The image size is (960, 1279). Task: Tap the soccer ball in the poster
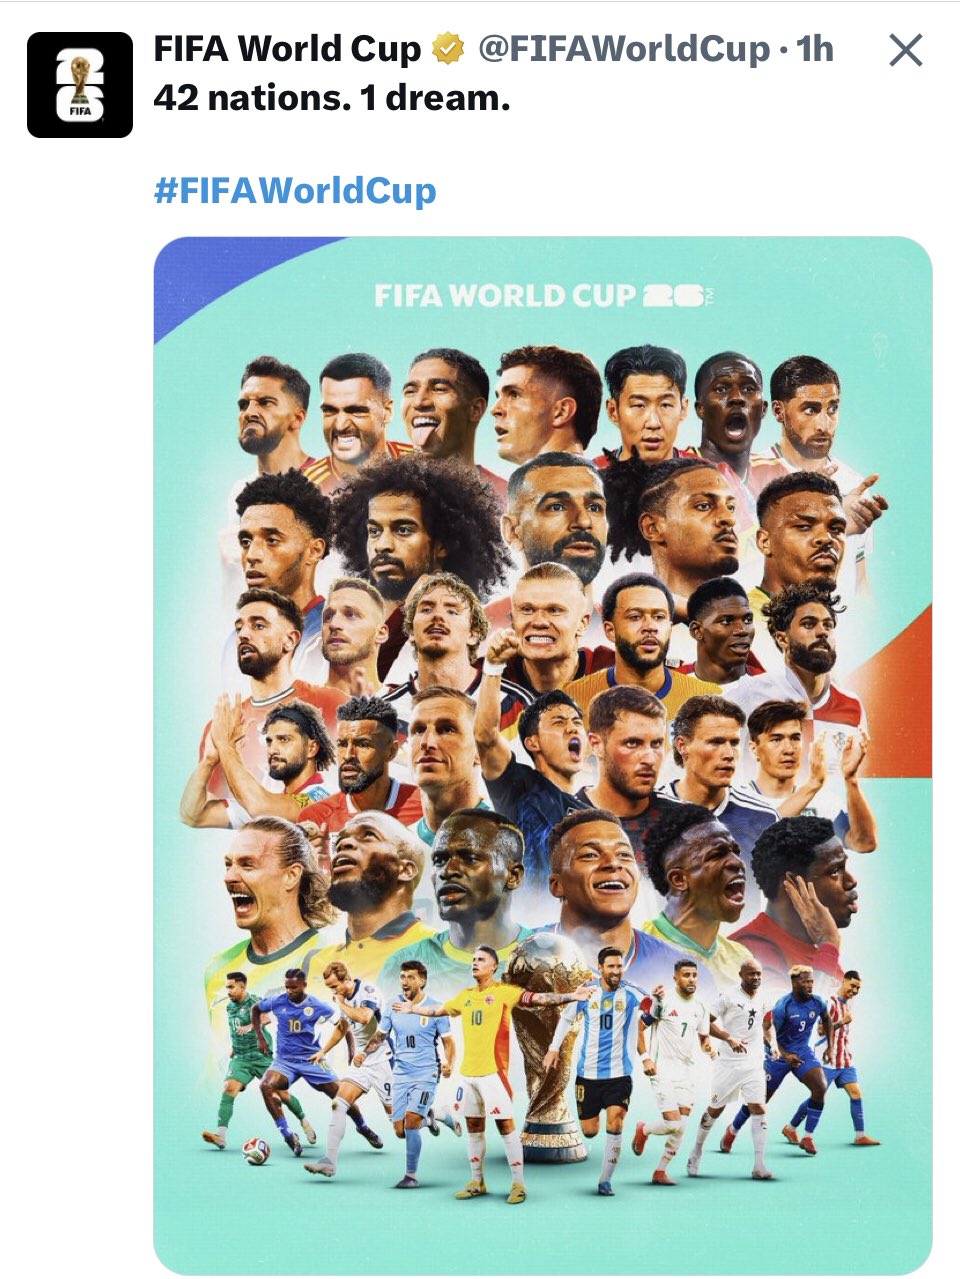point(256,1151)
